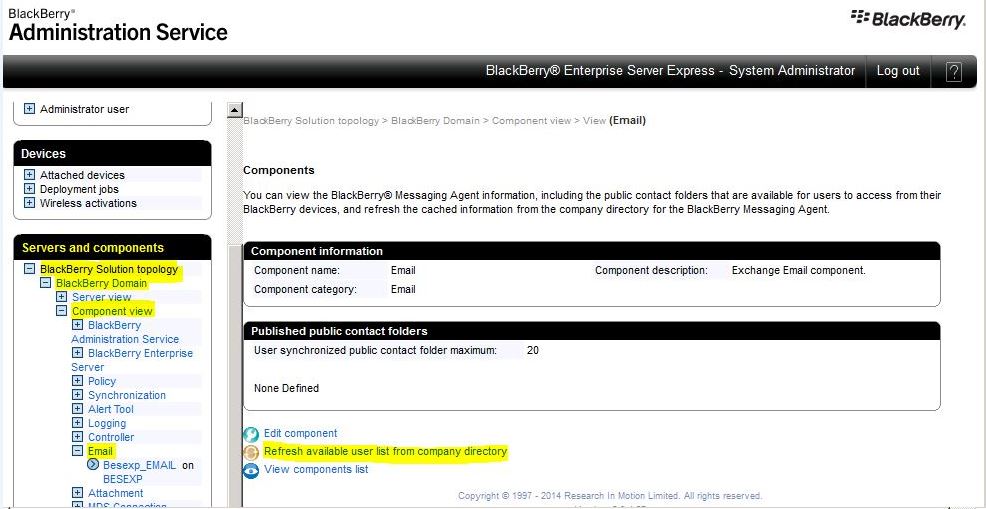Image resolution: width=986 pixels, height=509 pixels.
Task: Select Policy in component tree
Action: pos(102,381)
